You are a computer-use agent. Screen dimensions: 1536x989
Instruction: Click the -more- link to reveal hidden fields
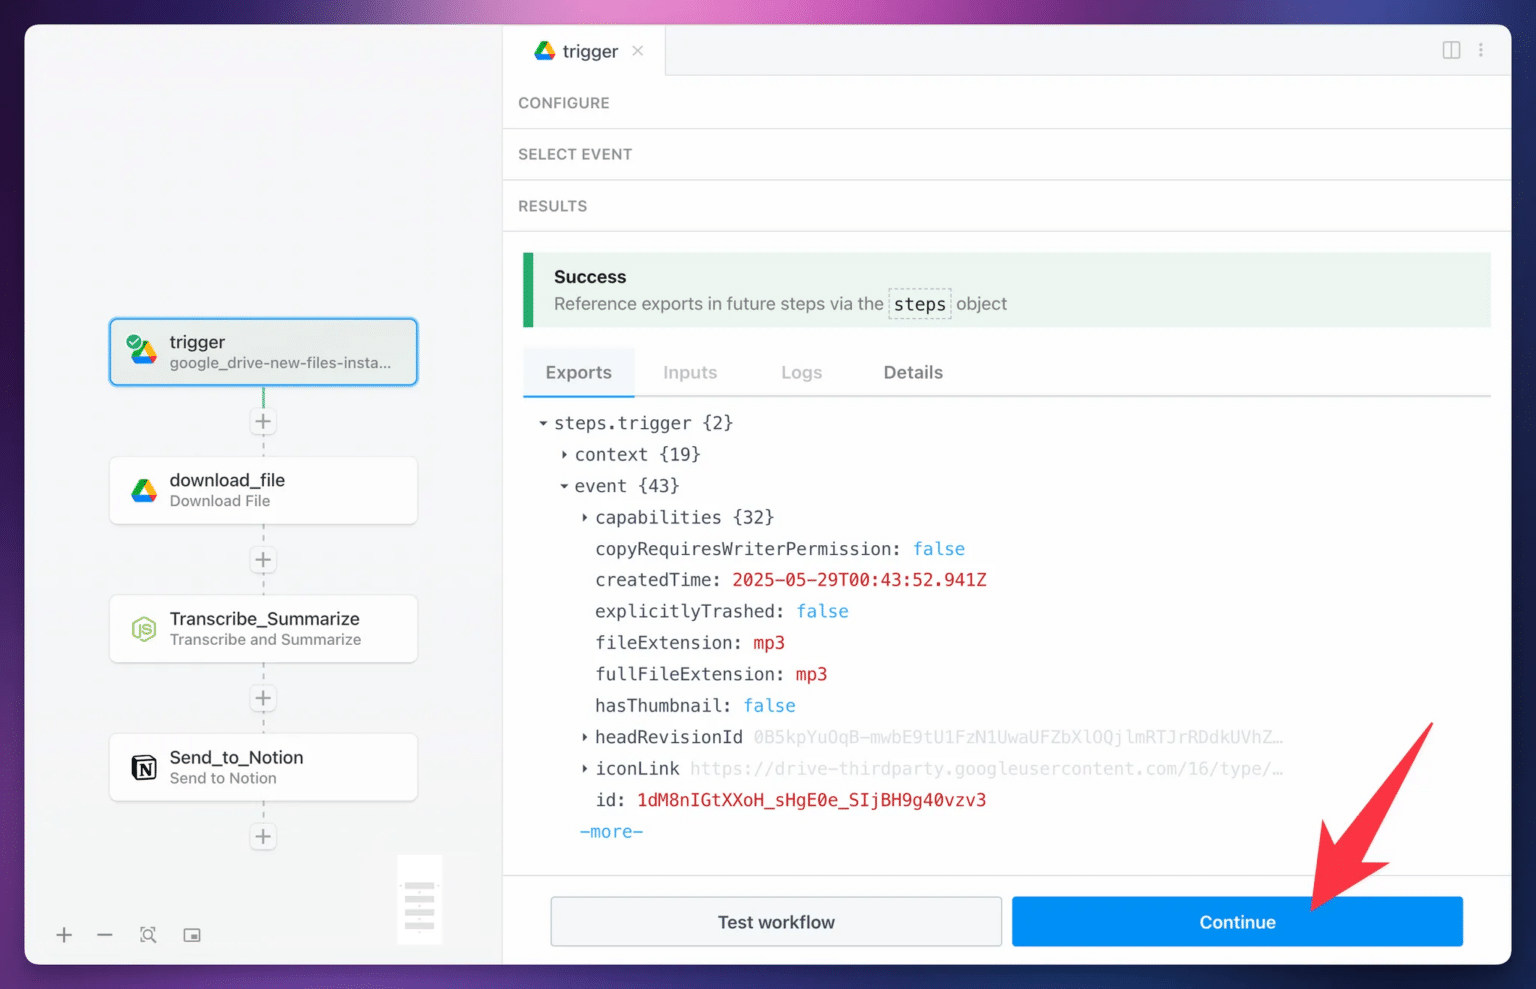coord(610,831)
